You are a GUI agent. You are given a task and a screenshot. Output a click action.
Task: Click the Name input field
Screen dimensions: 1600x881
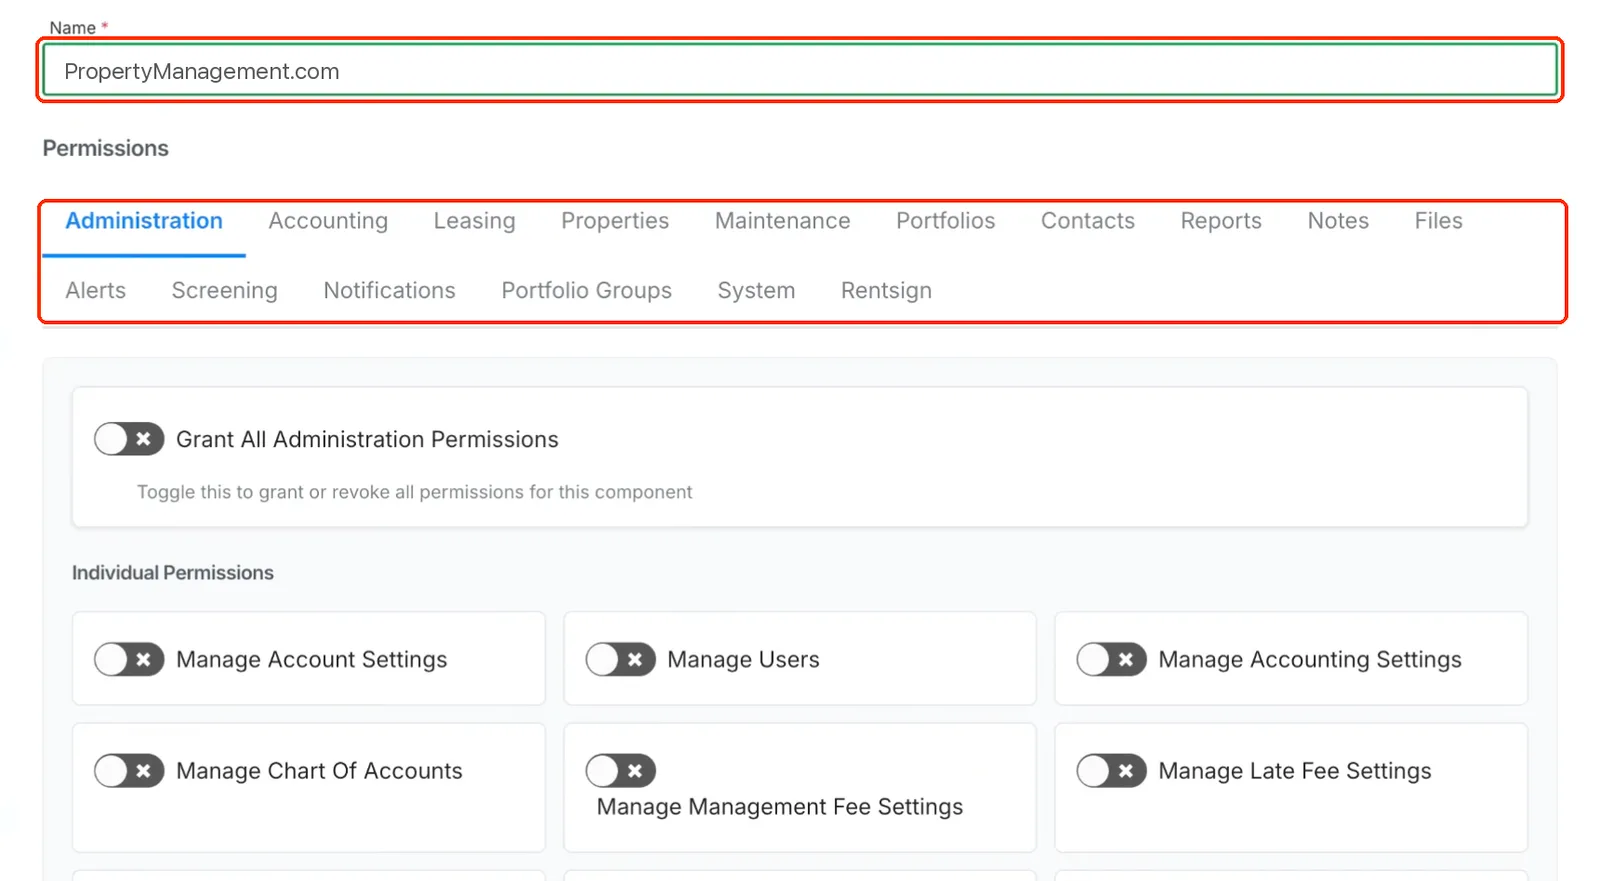tap(800, 71)
